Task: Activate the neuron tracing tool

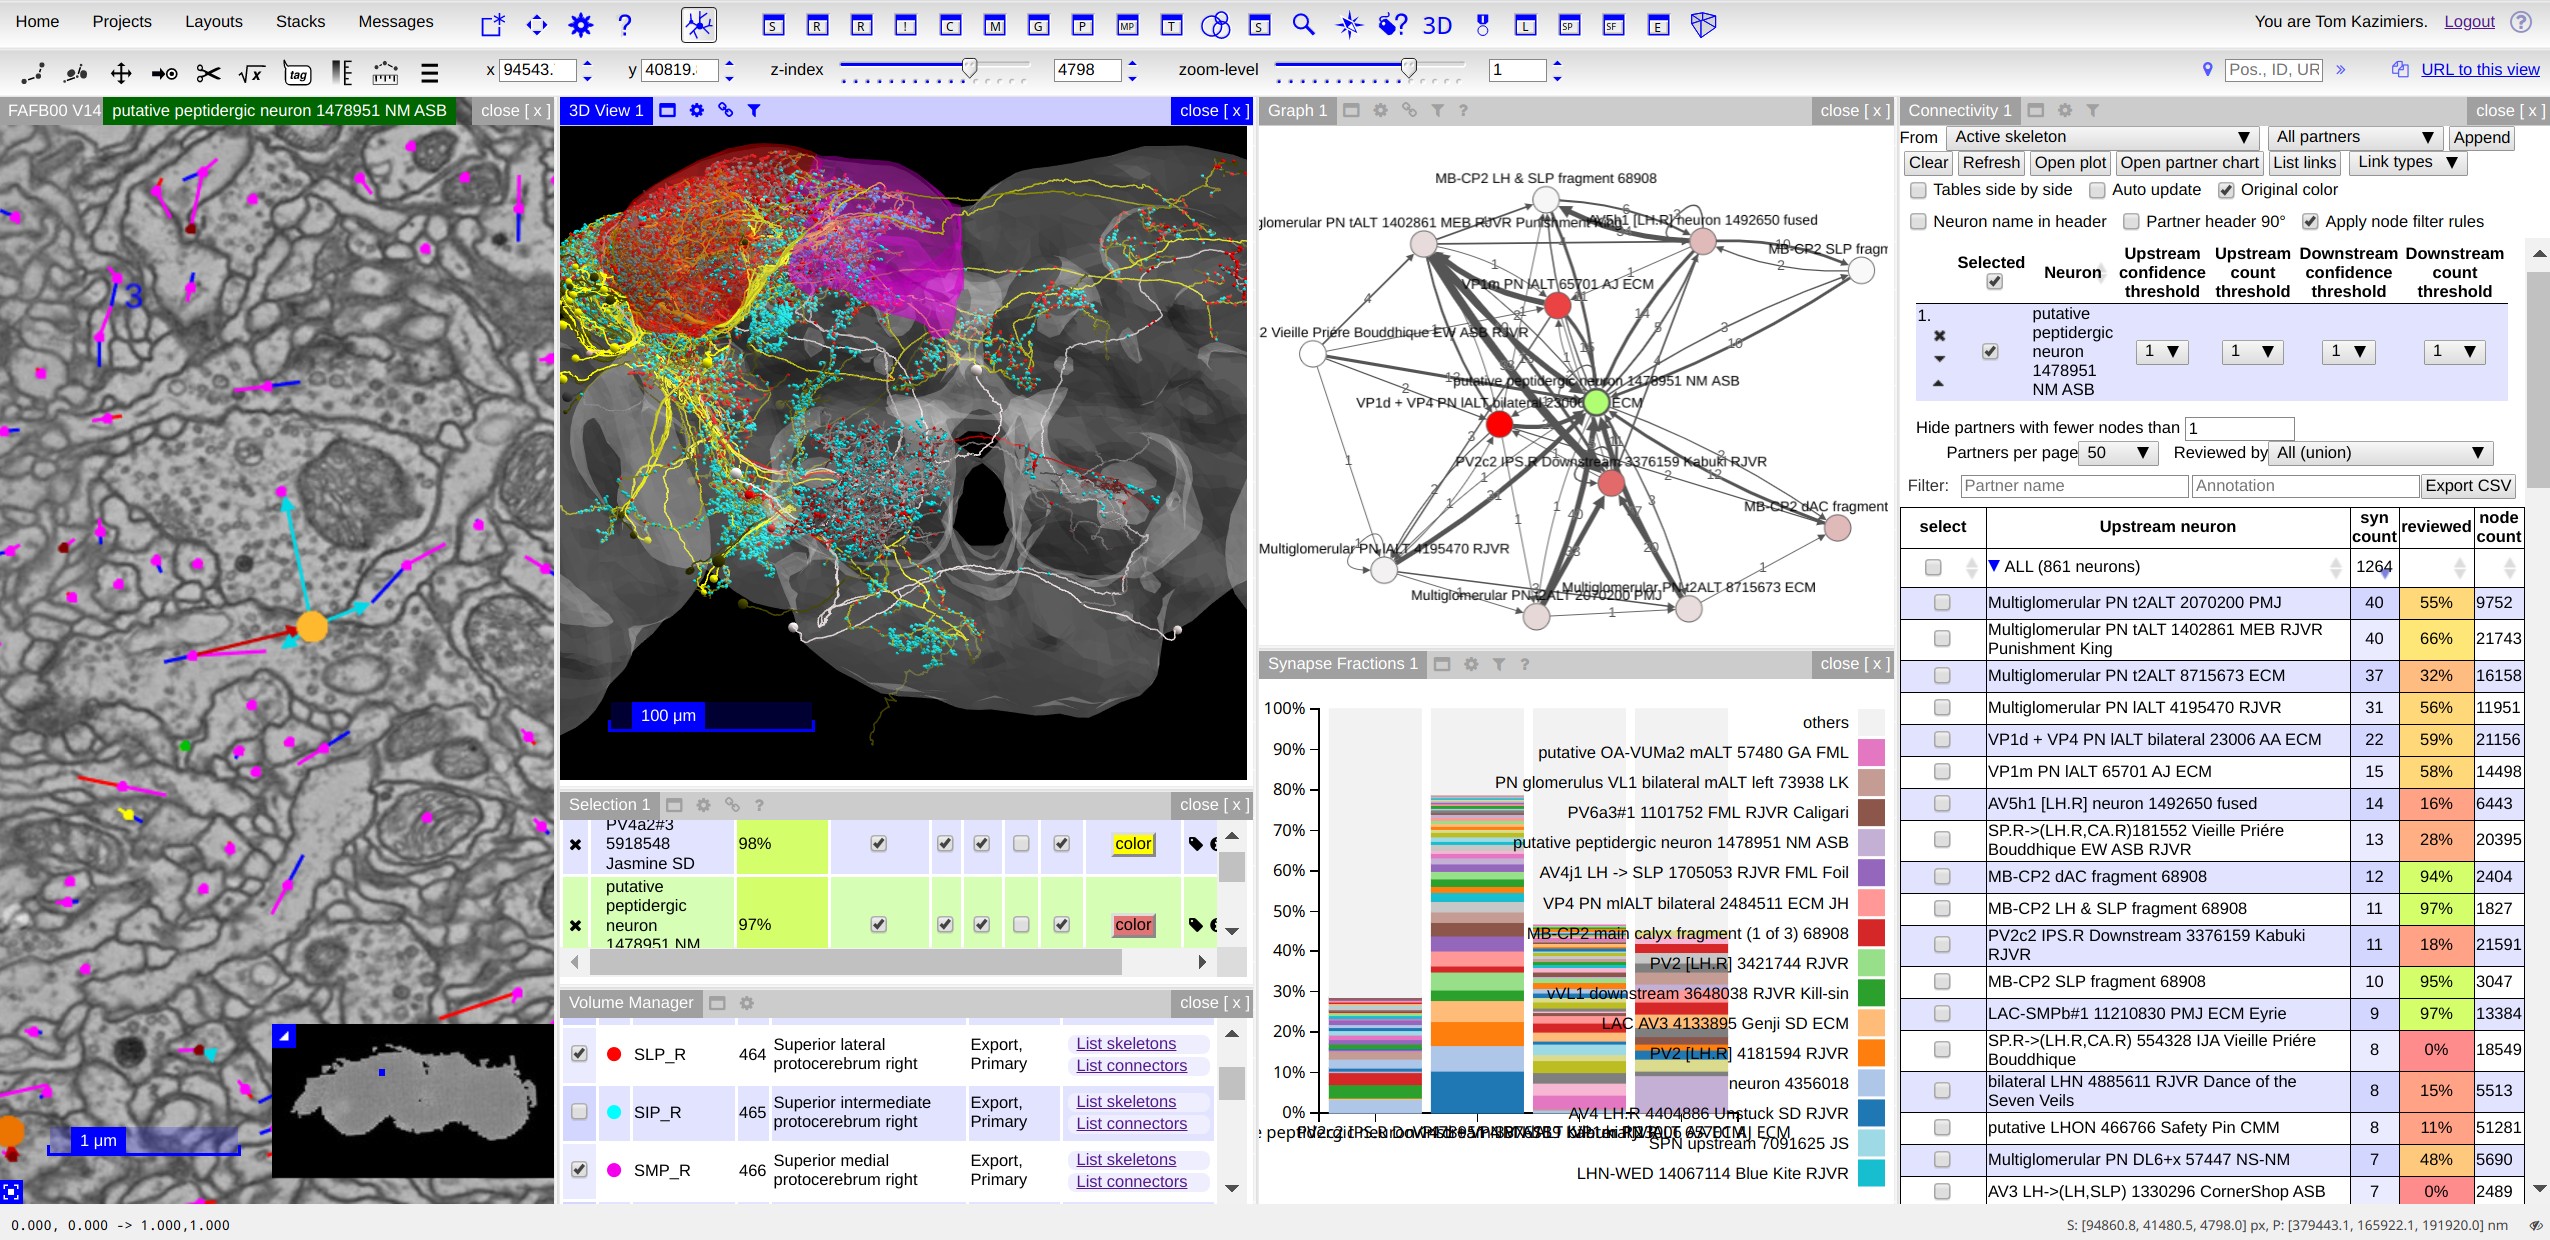Action: (699, 25)
